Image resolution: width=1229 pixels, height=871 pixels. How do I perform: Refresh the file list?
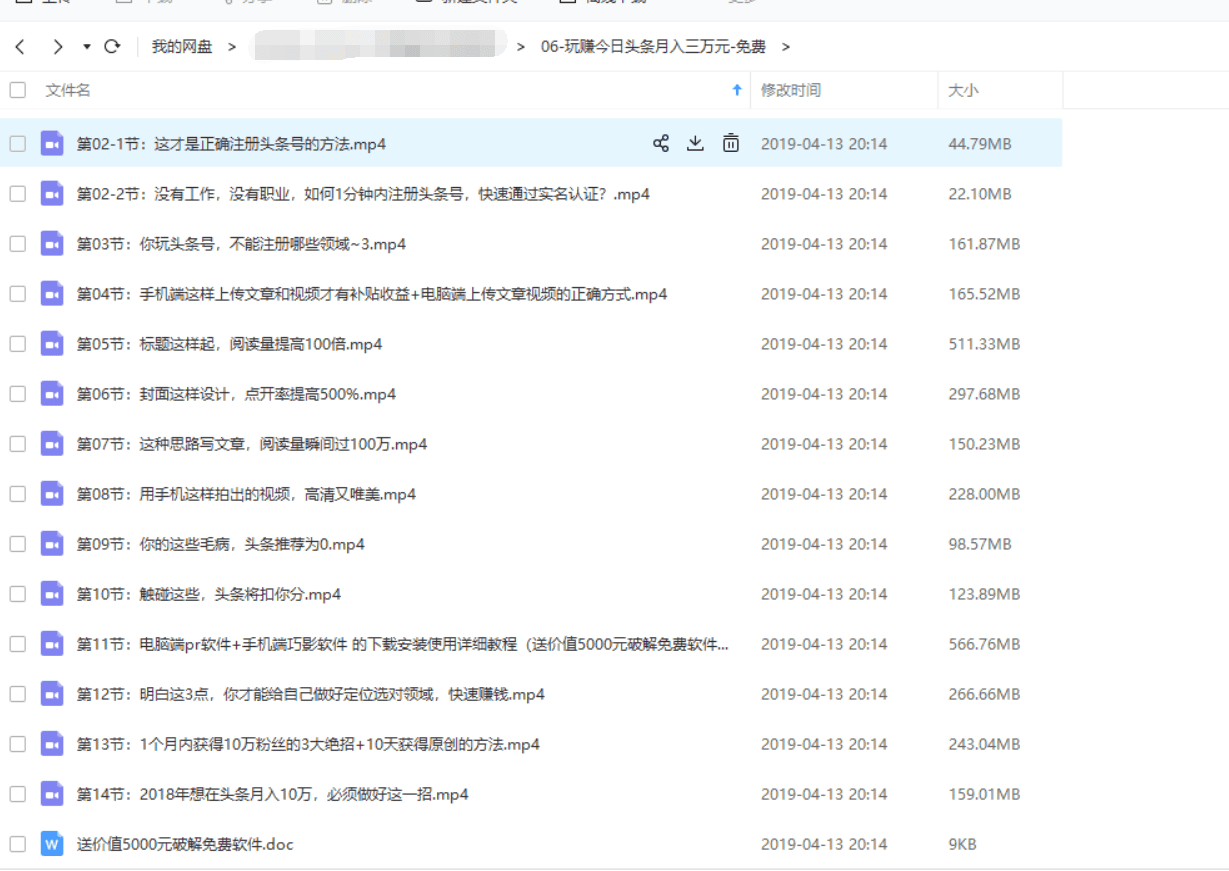(x=110, y=46)
